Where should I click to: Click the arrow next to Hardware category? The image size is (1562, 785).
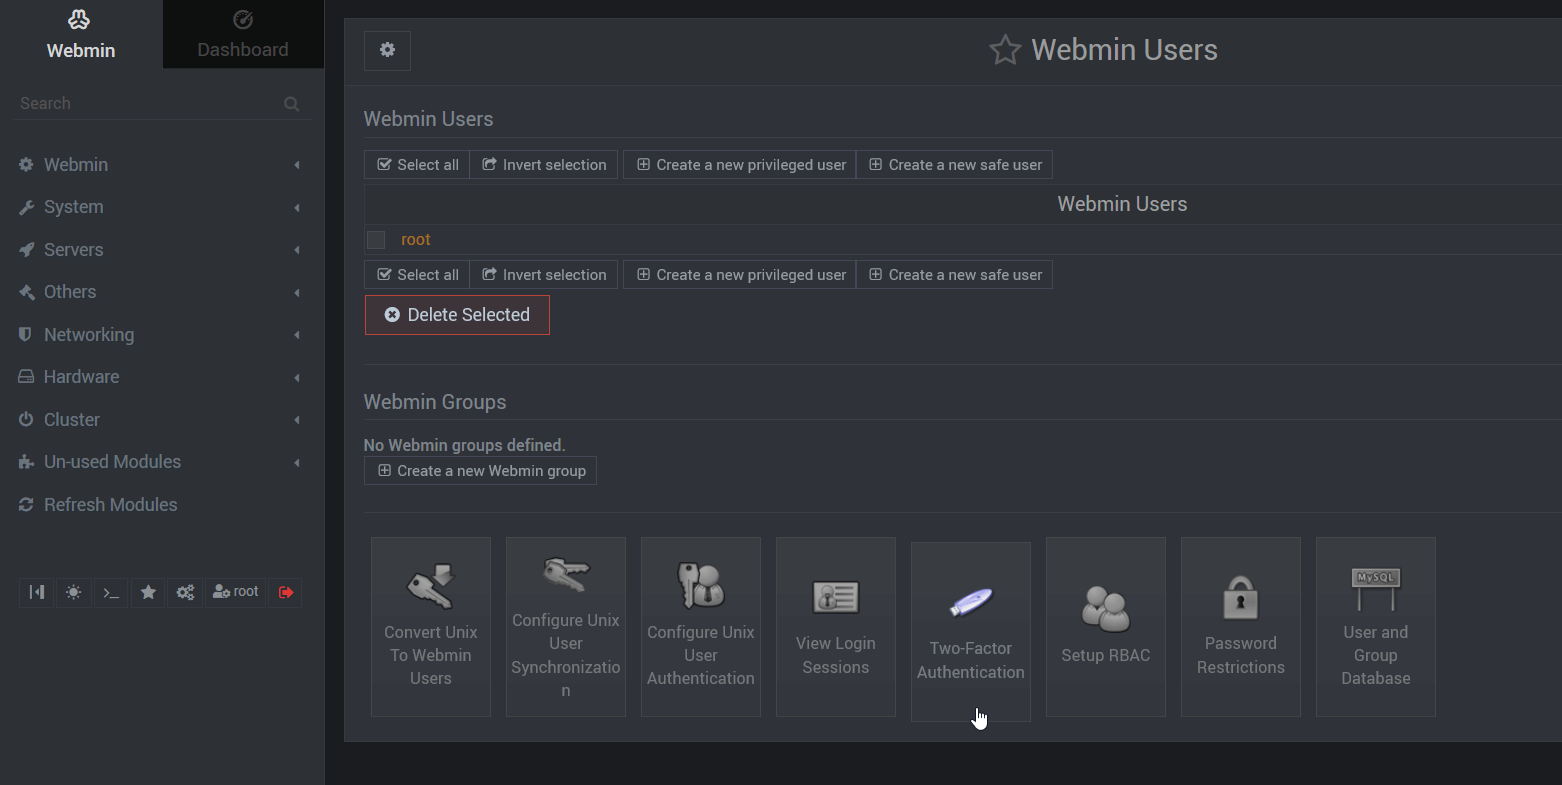[297, 378]
